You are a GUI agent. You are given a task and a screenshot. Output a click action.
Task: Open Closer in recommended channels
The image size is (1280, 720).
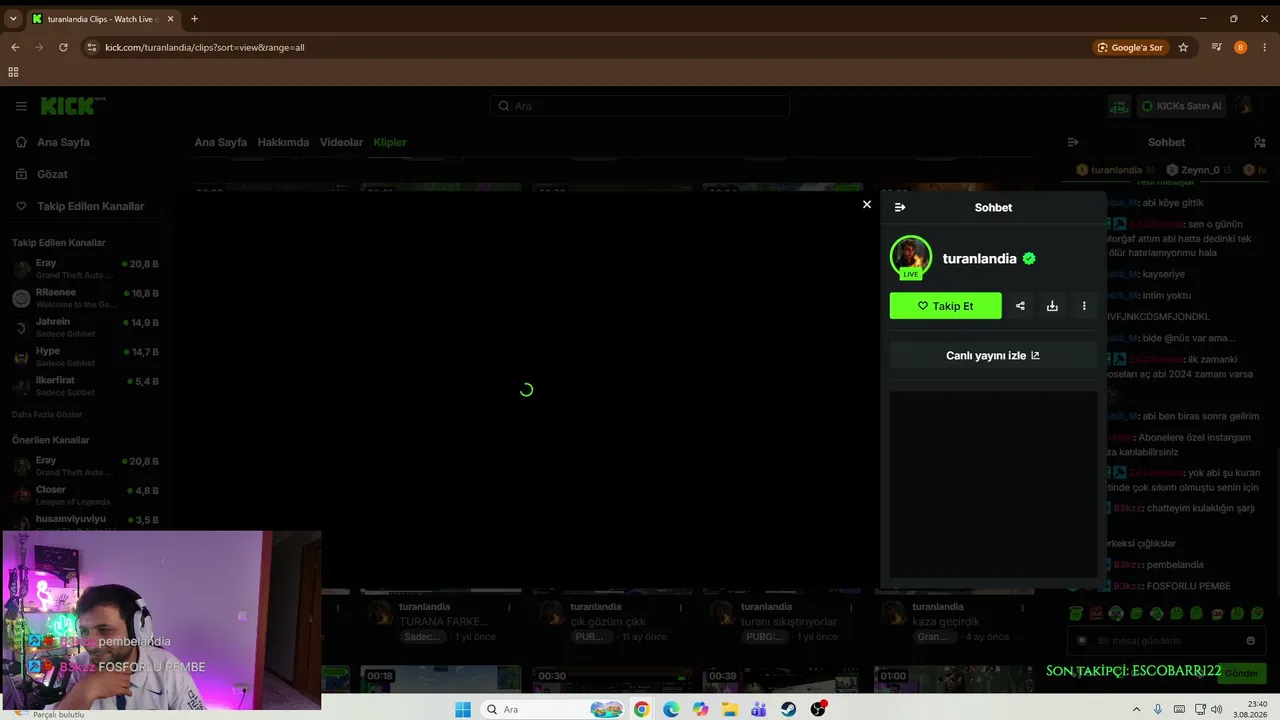click(x=85, y=495)
